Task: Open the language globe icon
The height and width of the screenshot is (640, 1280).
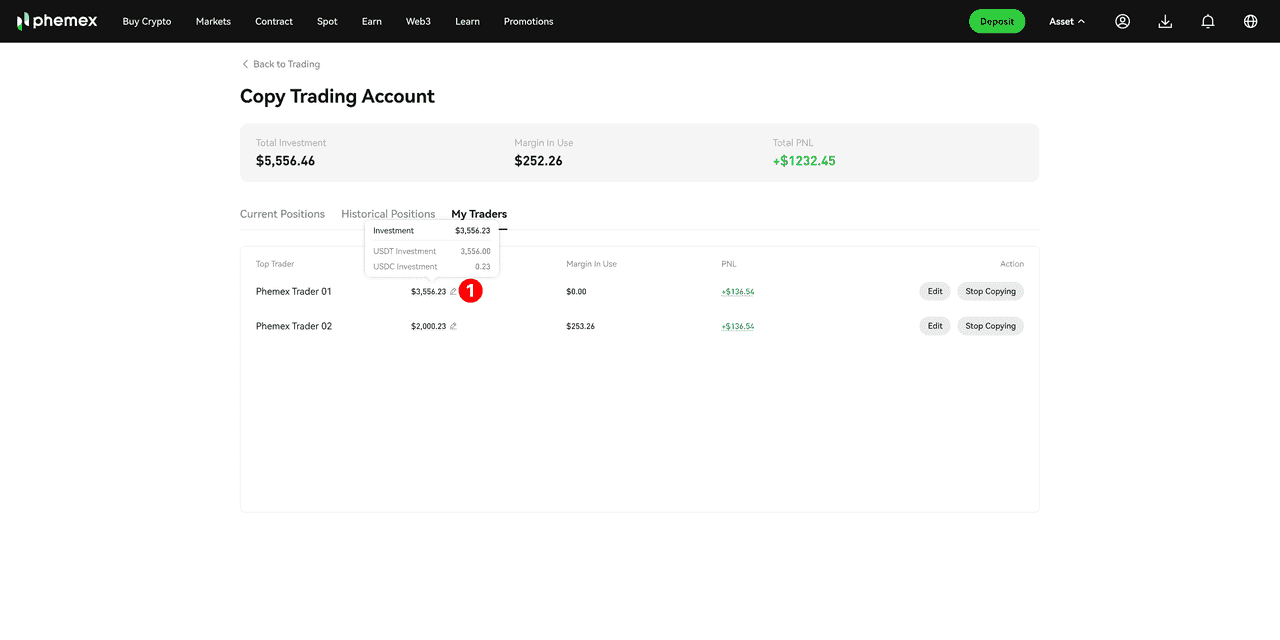Action: [1250, 21]
